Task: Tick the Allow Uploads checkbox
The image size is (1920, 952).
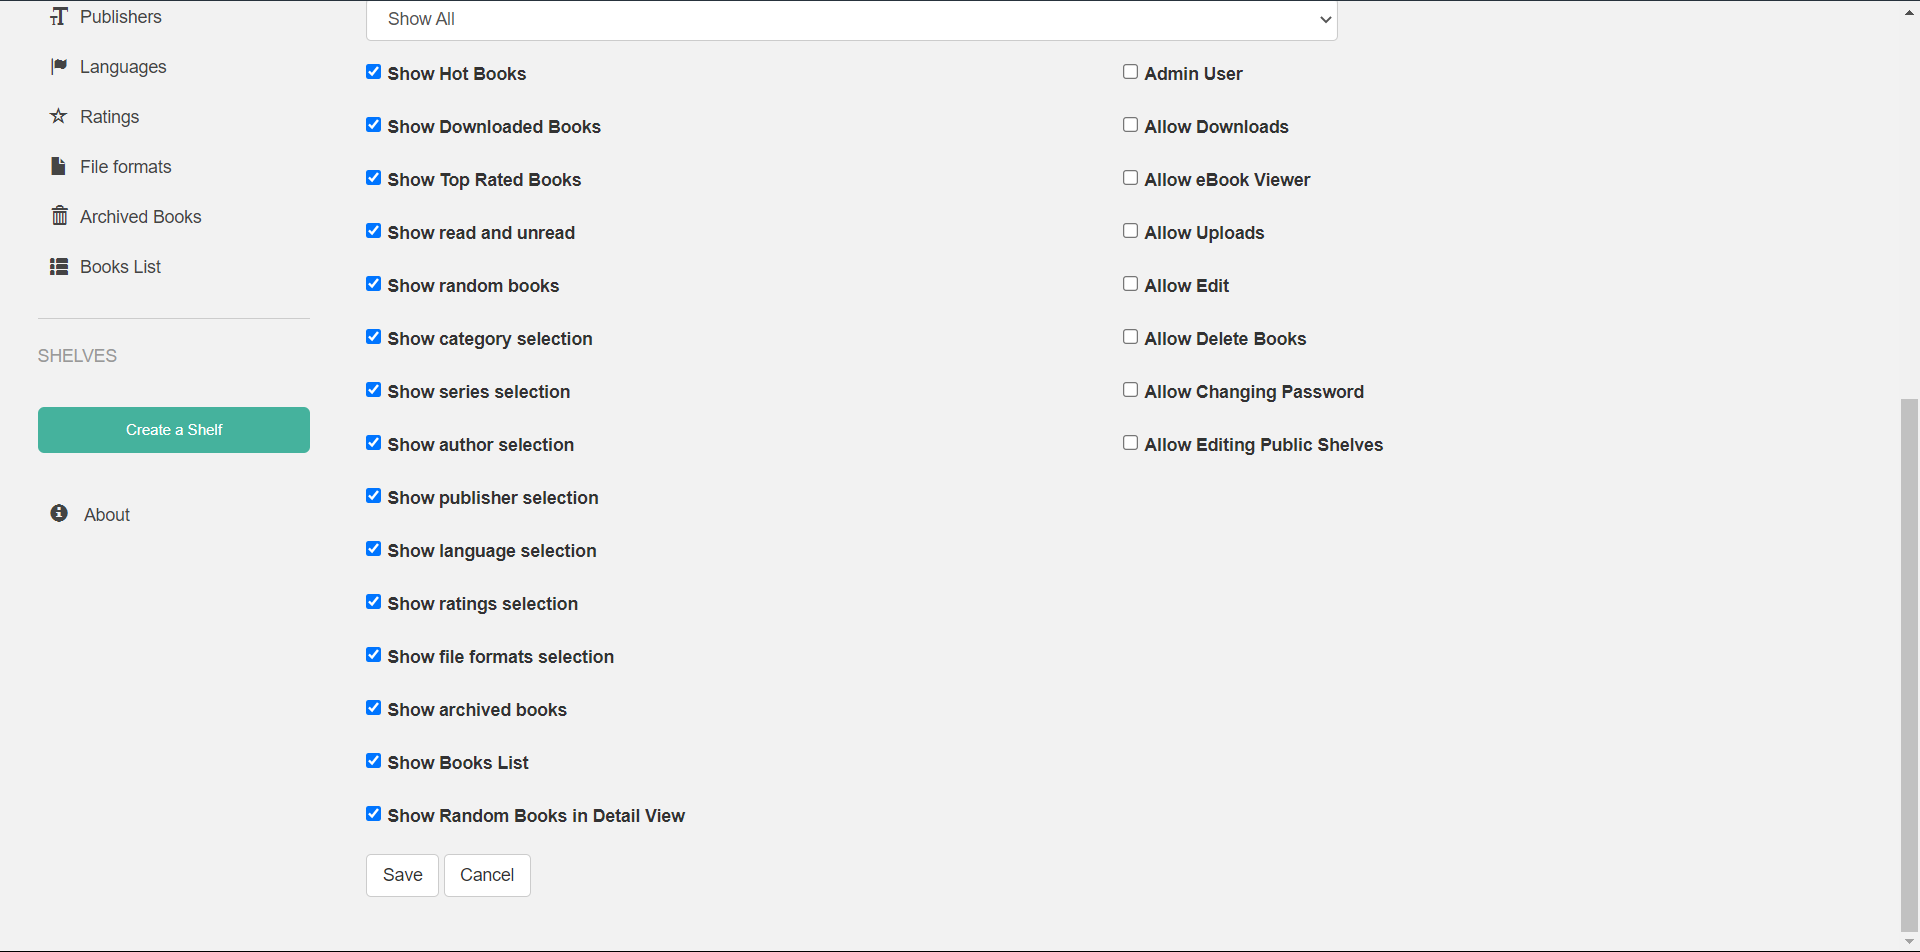Action: click(x=1130, y=231)
